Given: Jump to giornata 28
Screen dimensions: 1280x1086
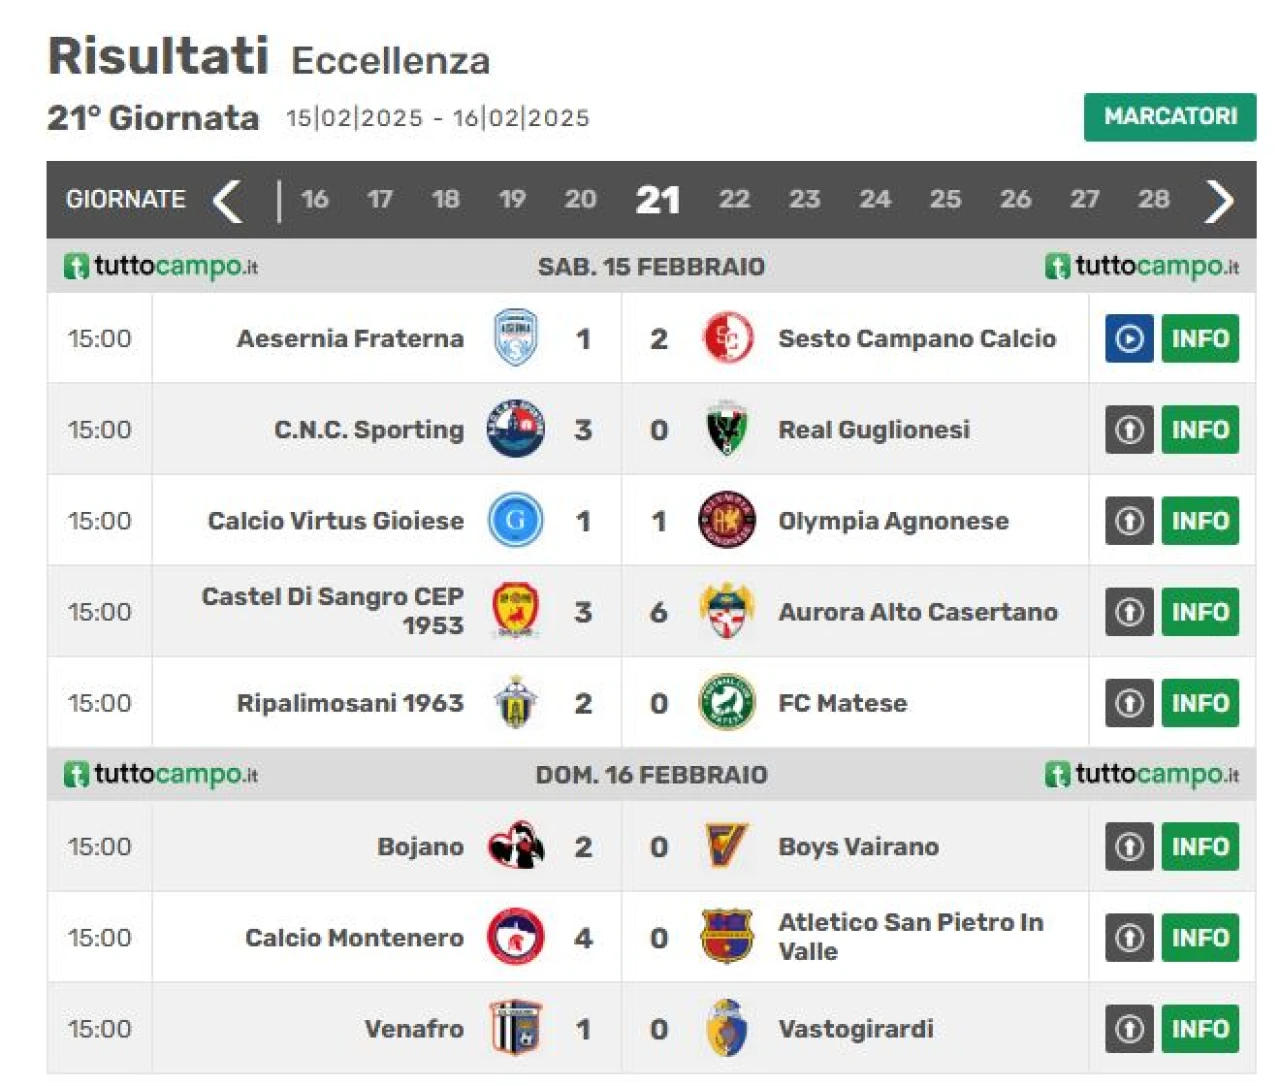Looking at the screenshot, I should 1153,199.
